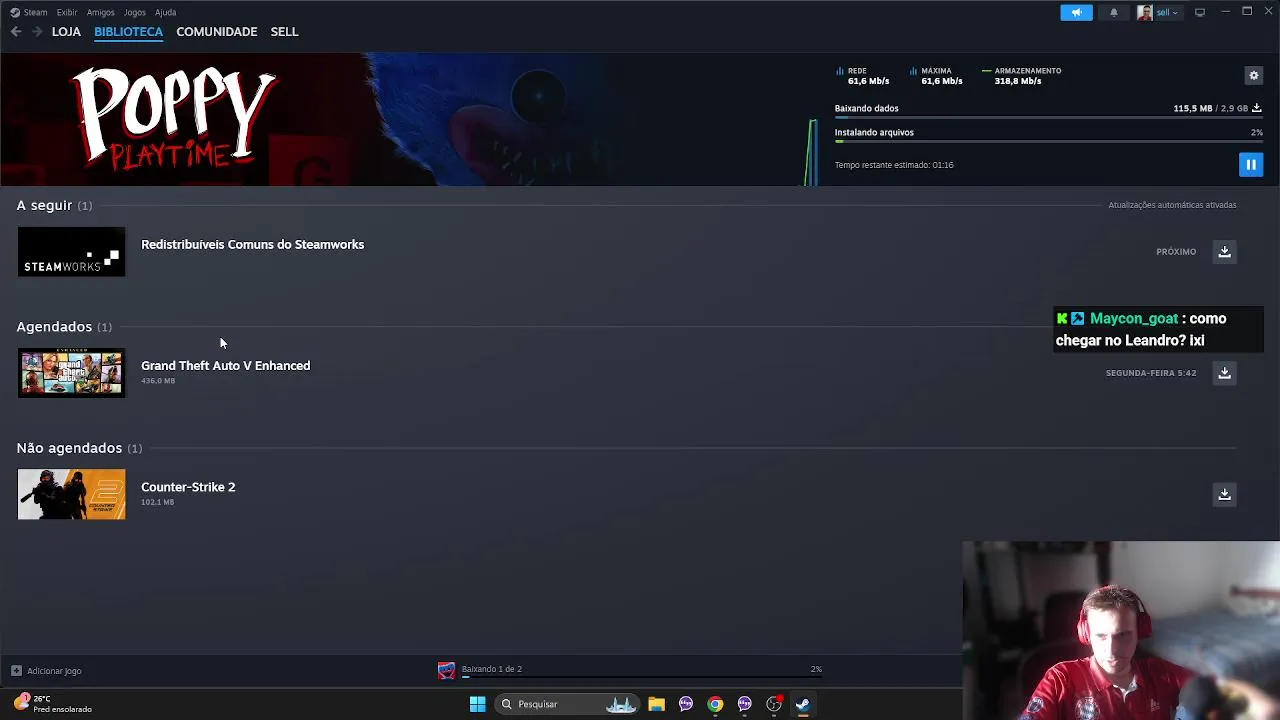1280x720 pixels.
Task: Click the Adicionar jogo button
Action: point(46,671)
